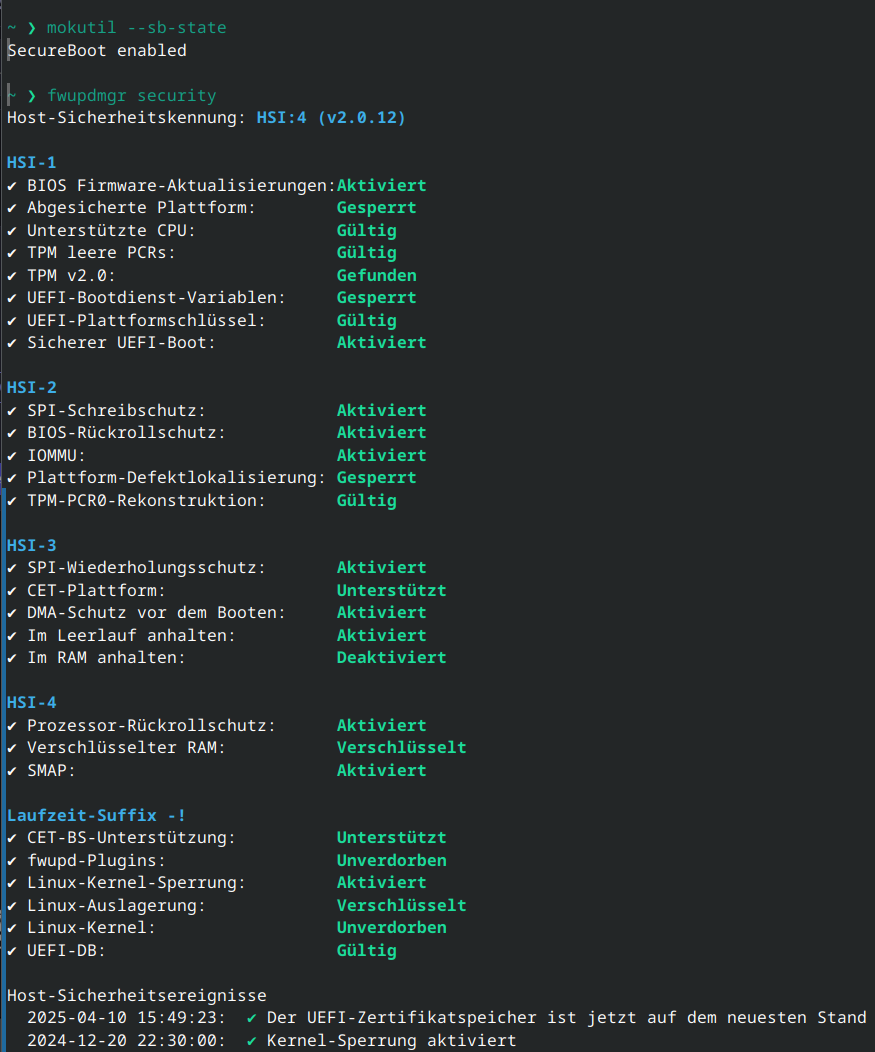The height and width of the screenshot is (1052, 875).
Task: Click the prompt chevron before fwupdmgr command
Action: [x=31, y=96]
